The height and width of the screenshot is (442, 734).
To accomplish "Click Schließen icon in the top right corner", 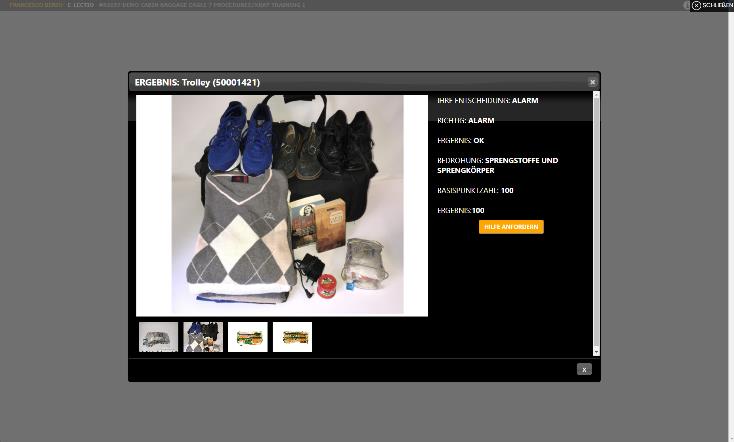I will pyautogui.click(x=696, y=5).
